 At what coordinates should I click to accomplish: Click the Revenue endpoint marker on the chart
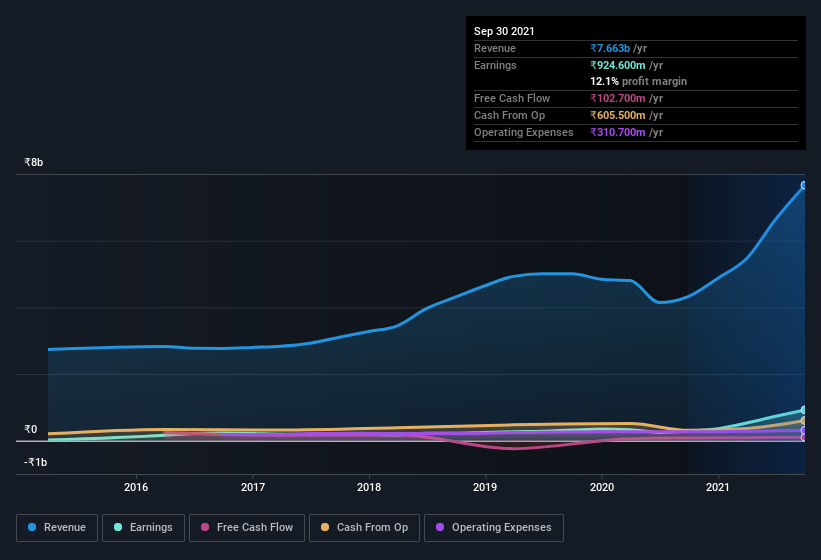point(804,185)
